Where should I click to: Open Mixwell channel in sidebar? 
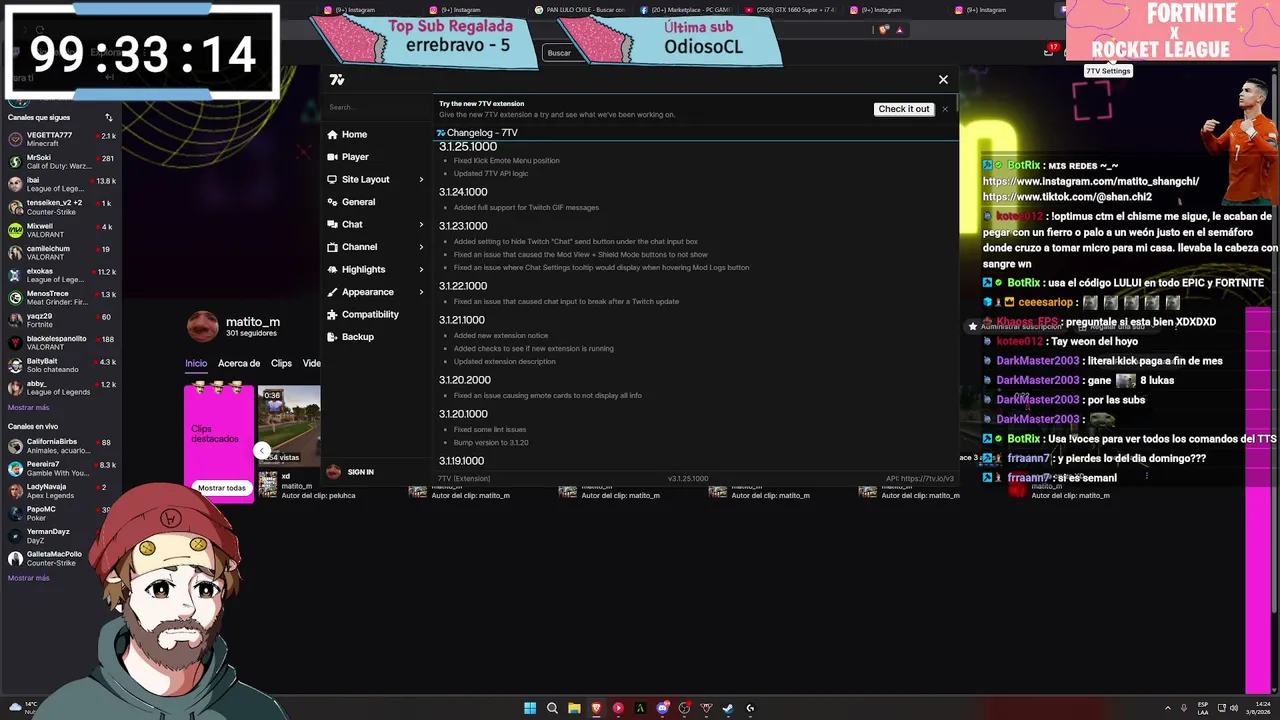[x=62, y=230]
